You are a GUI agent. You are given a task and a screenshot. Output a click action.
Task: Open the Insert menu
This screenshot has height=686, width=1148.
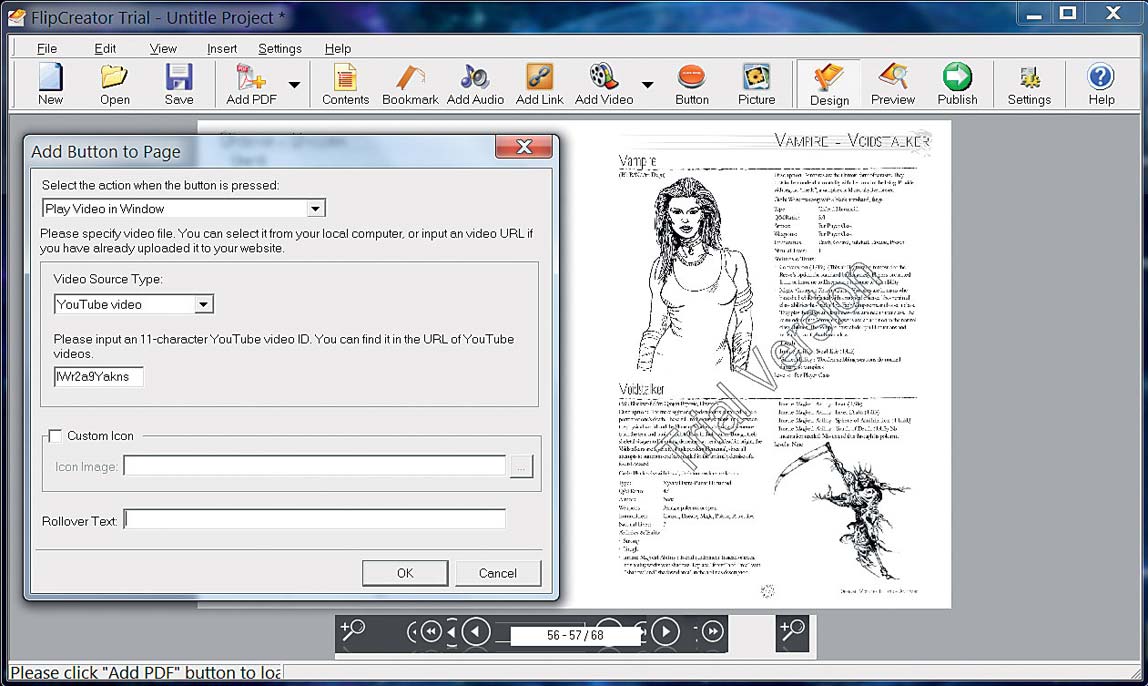222,48
